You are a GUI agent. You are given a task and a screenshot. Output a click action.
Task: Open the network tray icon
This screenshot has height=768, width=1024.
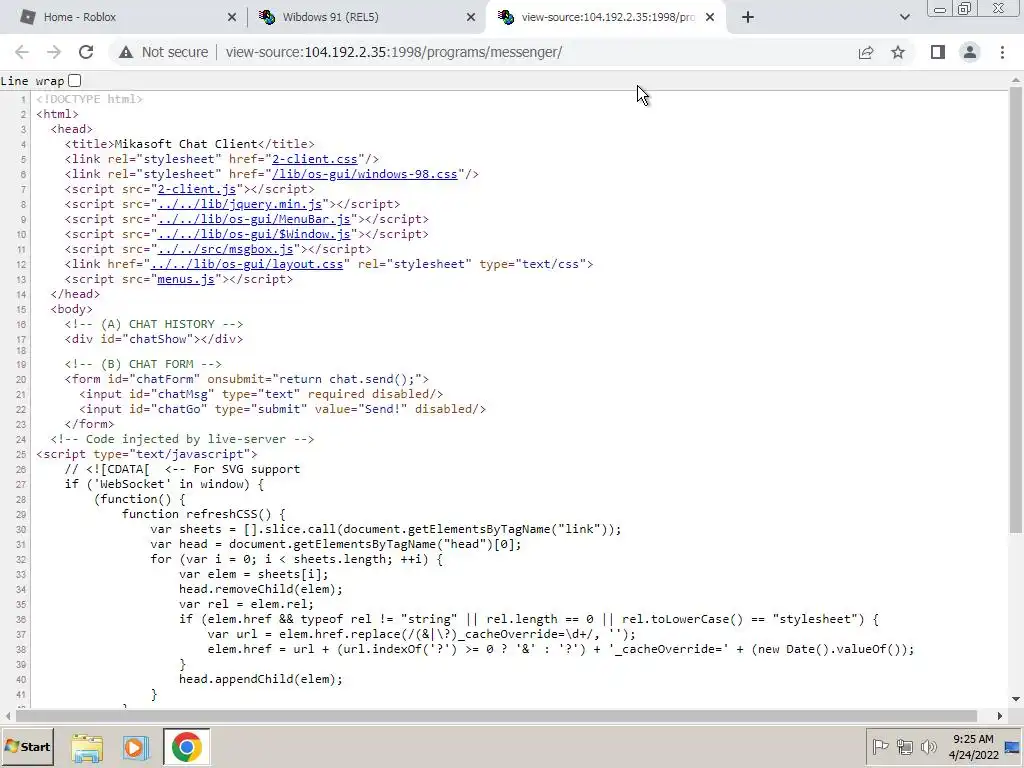[x=904, y=746]
